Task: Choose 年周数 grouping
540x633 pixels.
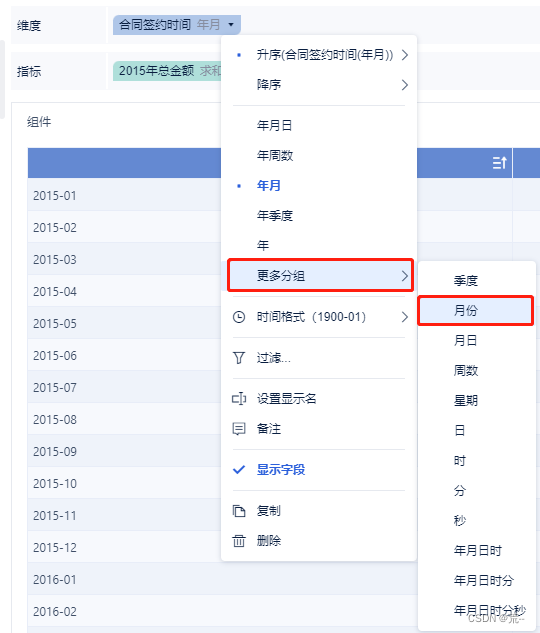Action: [x=319, y=155]
